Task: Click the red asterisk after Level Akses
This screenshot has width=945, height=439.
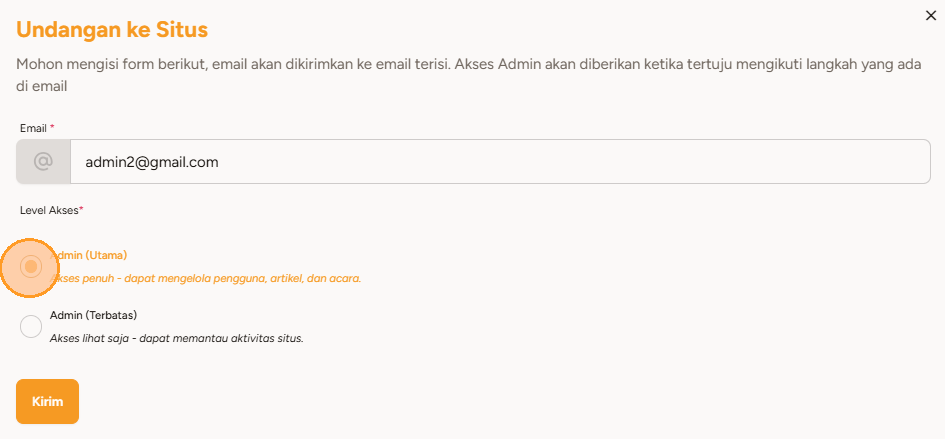Action: pos(81,210)
